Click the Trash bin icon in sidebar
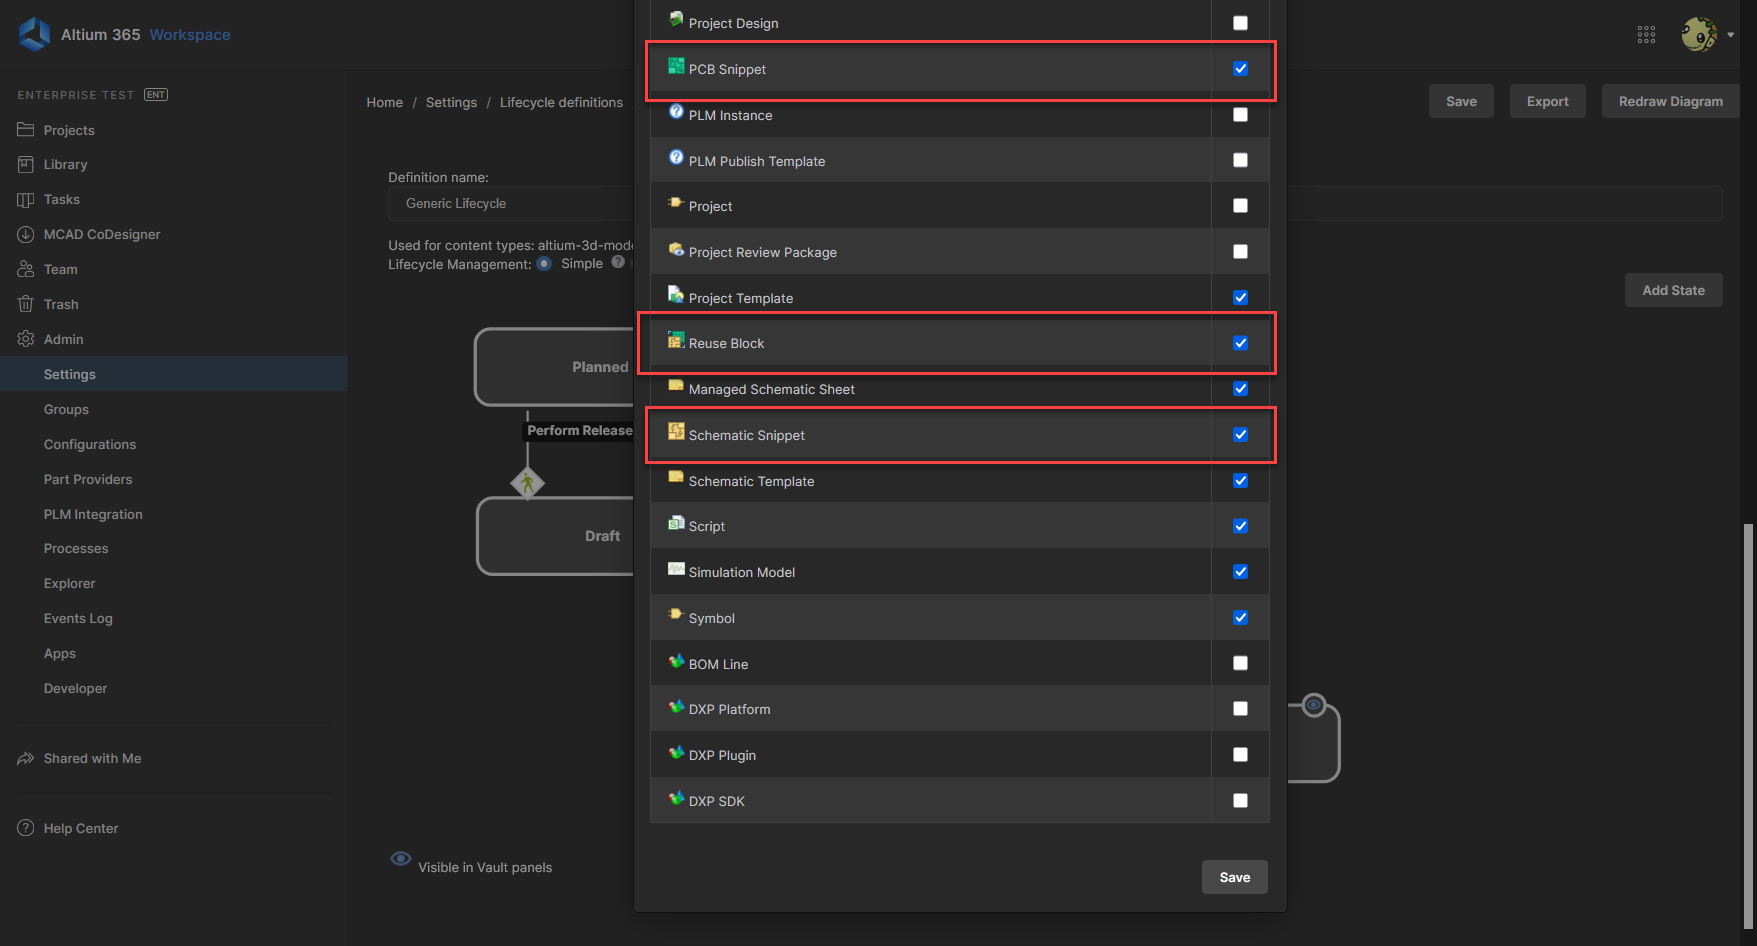Viewport: 1757px width, 946px height. [x=26, y=304]
